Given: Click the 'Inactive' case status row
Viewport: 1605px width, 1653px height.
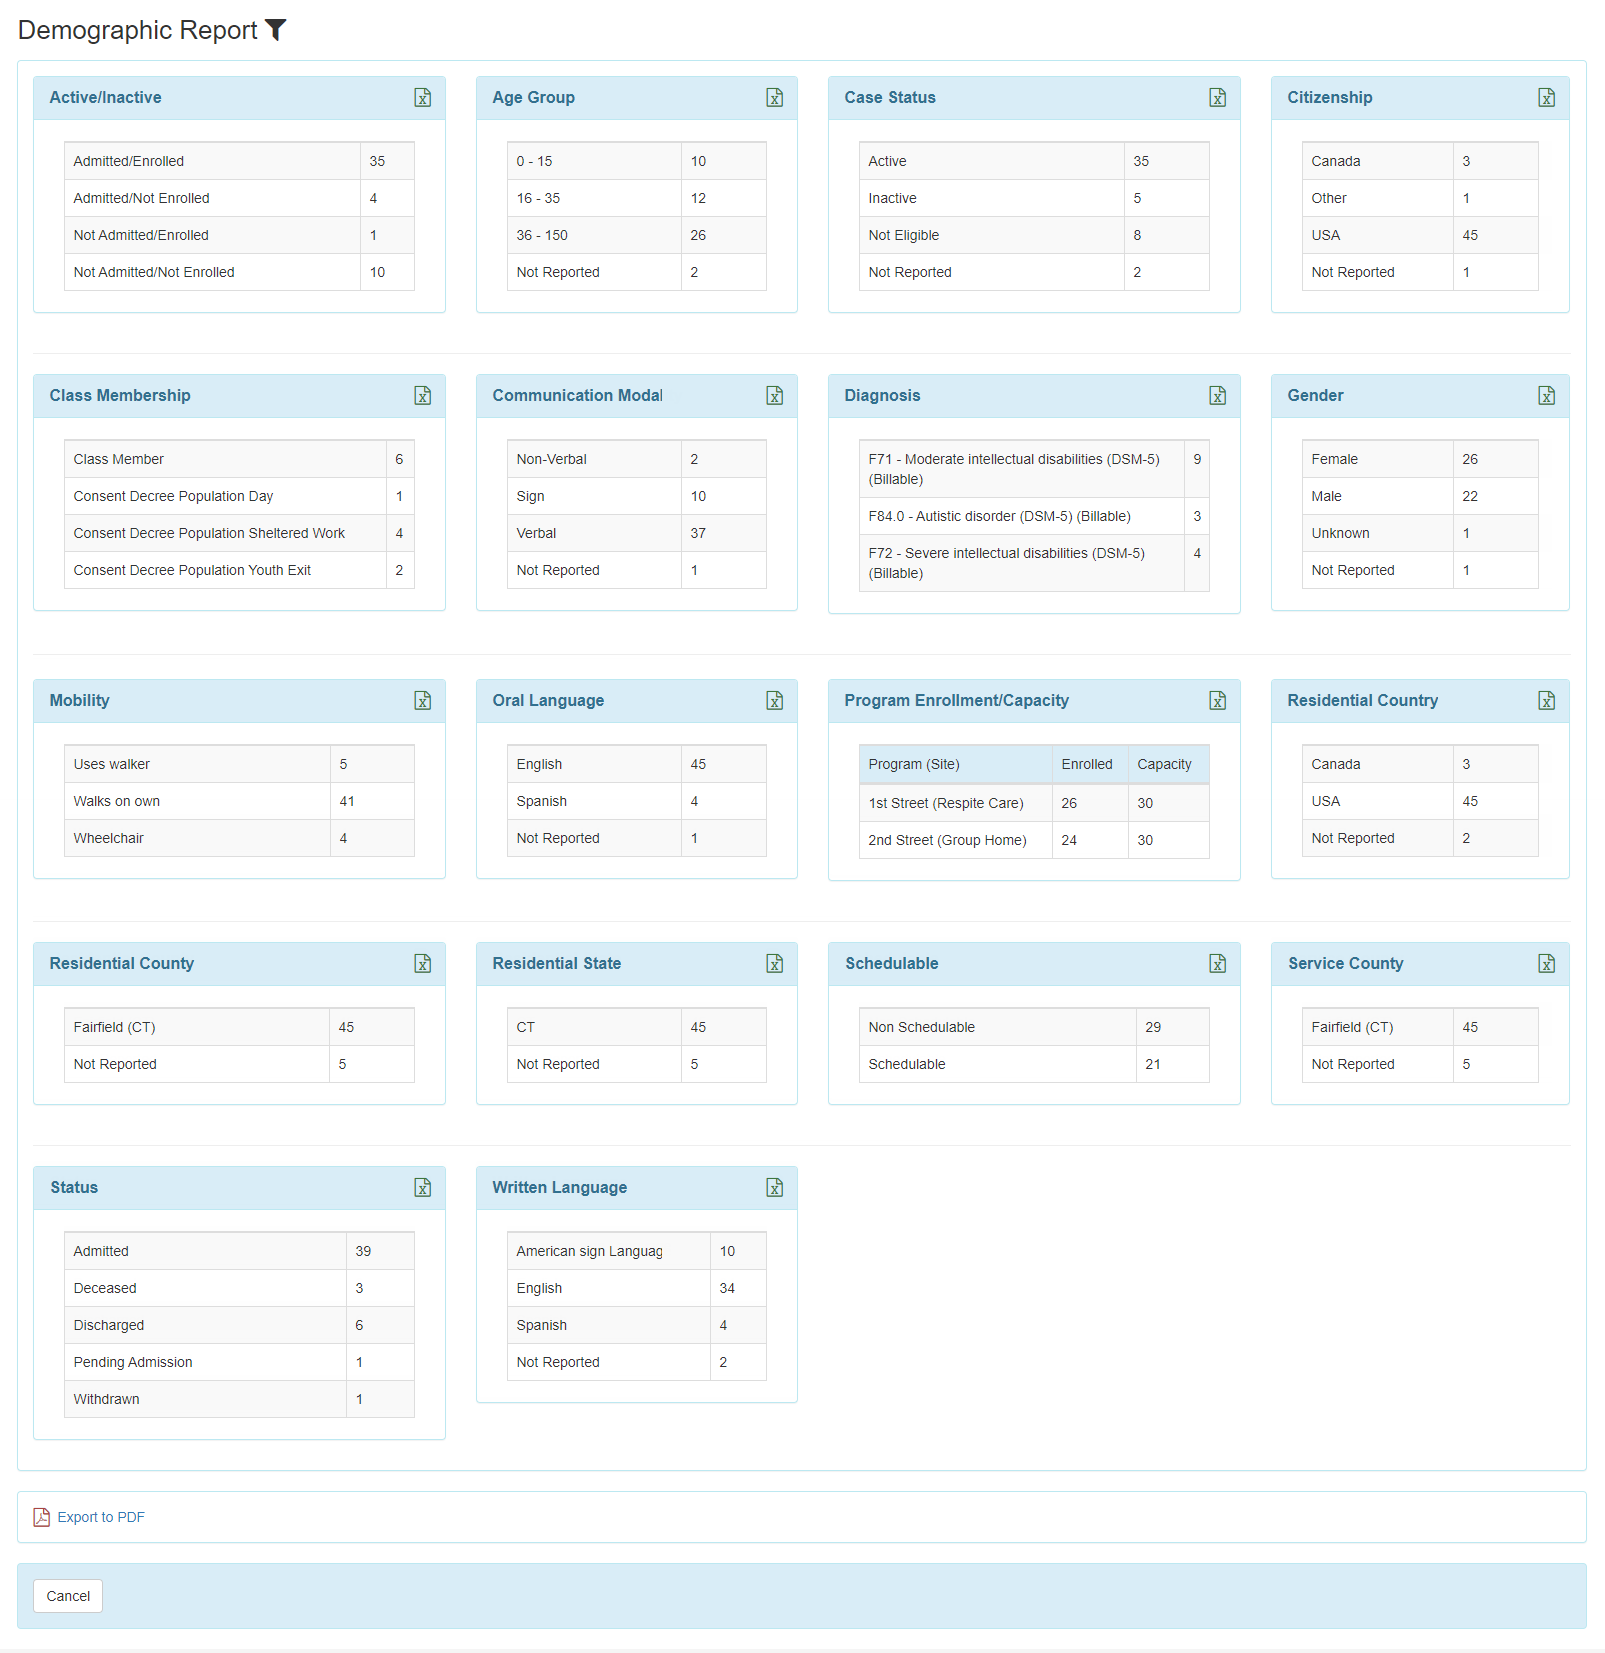Looking at the screenshot, I should [x=1034, y=198].
